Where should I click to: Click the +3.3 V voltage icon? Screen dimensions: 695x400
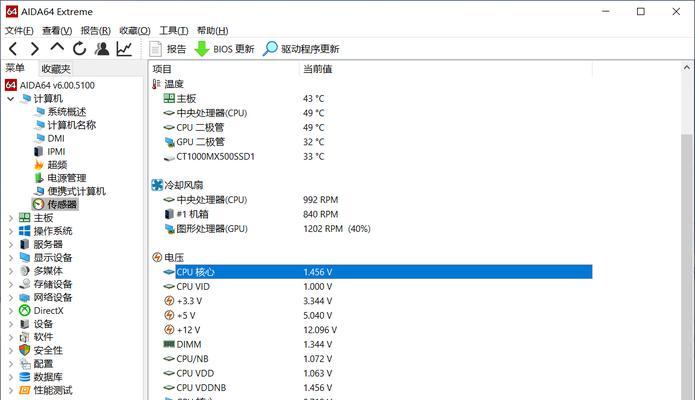(169, 301)
